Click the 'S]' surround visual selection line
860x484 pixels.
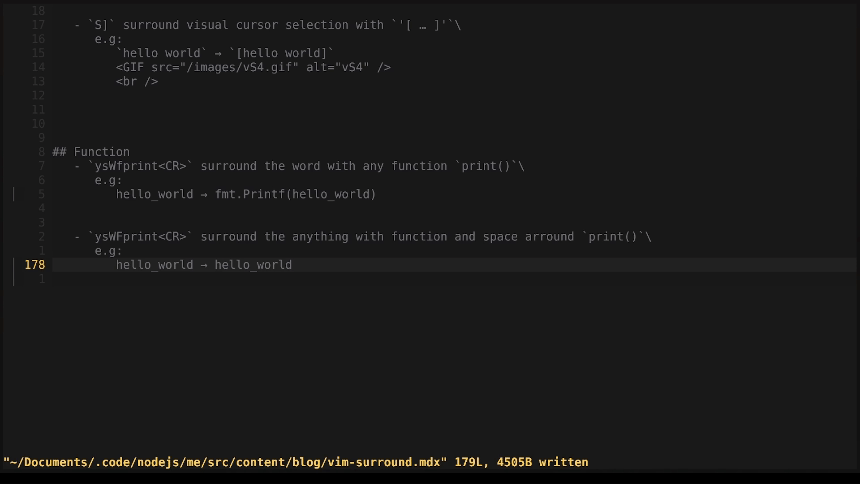tap(267, 25)
